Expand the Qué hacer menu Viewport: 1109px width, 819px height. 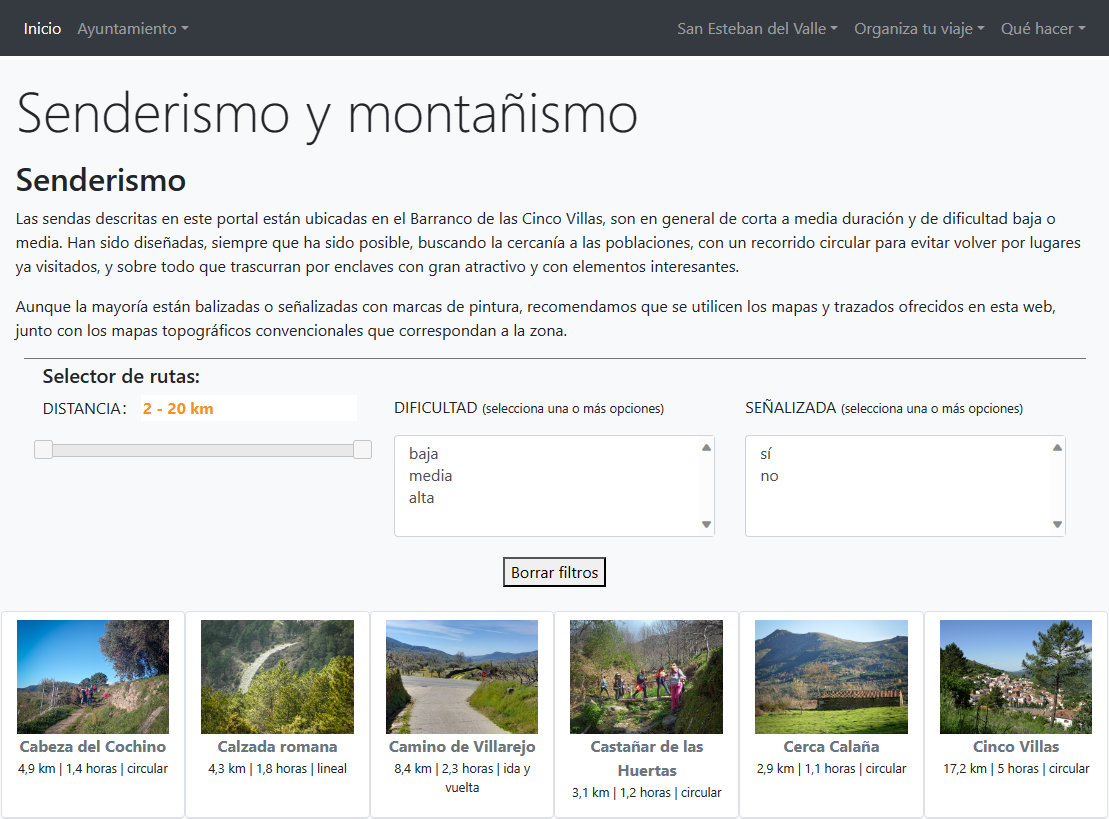tap(1043, 29)
